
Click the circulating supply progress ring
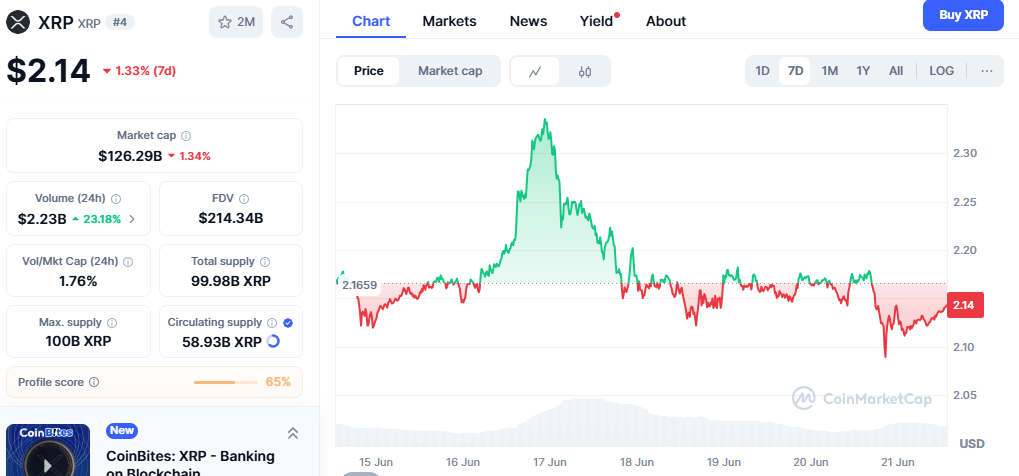274,341
